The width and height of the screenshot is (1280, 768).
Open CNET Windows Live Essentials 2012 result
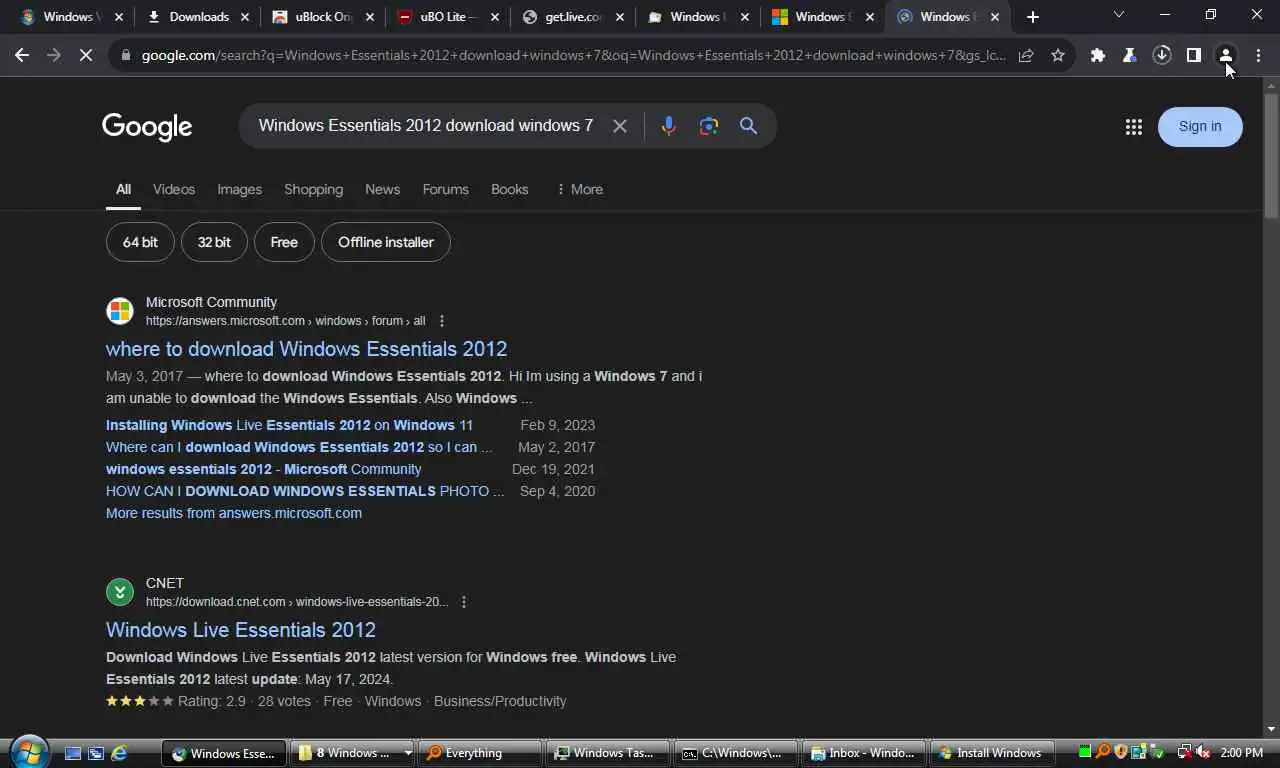point(241,630)
